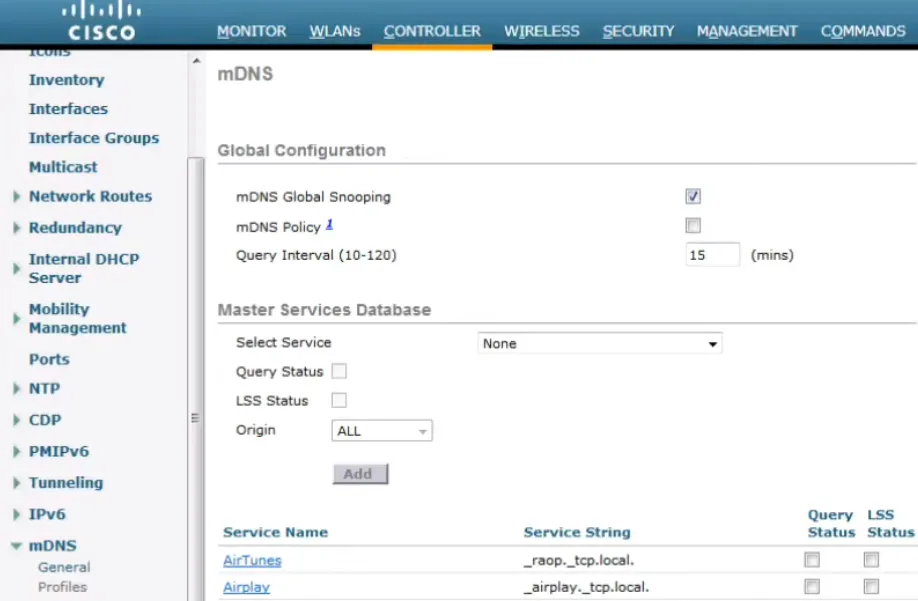Enable the mDNS Policy checkbox

tap(692, 225)
